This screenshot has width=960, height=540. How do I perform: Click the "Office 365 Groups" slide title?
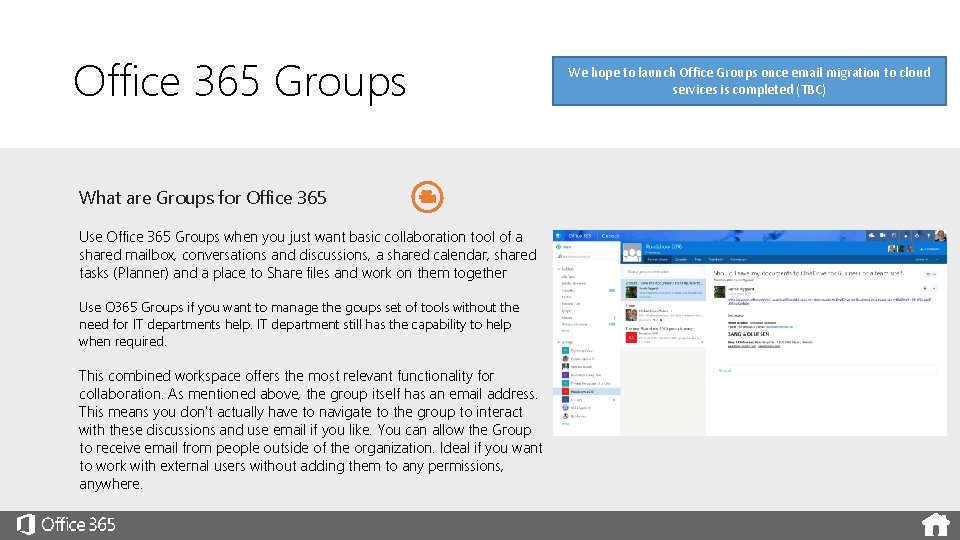tap(239, 81)
